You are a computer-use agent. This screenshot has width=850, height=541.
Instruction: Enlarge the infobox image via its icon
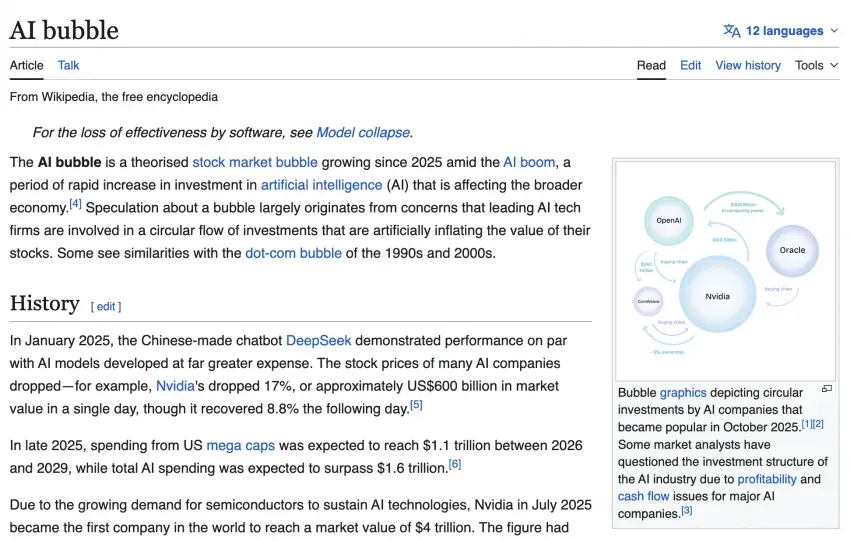click(x=827, y=389)
